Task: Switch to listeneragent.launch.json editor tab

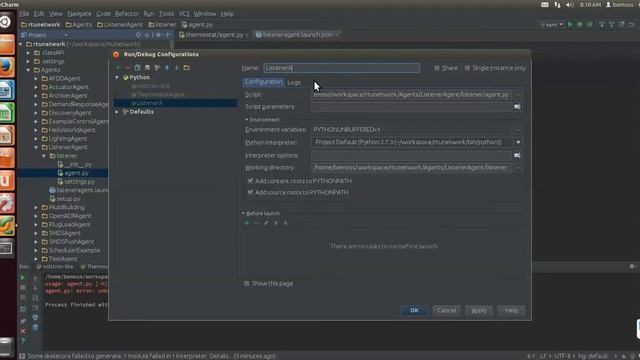Action: point(297,35)
